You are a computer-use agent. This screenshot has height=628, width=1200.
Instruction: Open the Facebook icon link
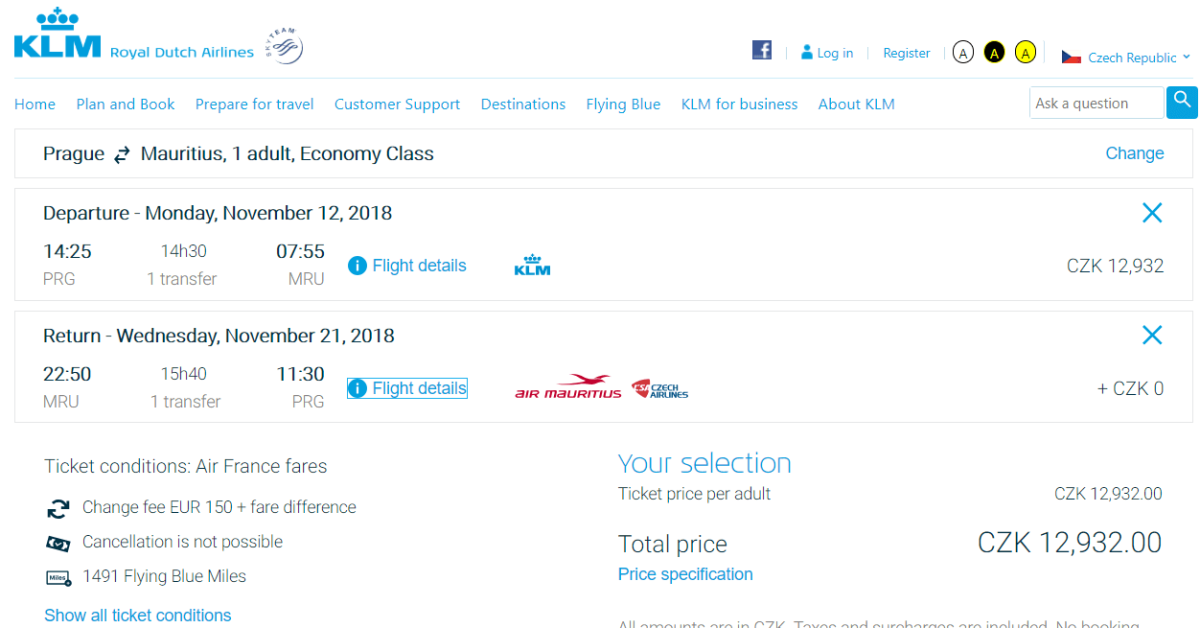coord(762,51)
